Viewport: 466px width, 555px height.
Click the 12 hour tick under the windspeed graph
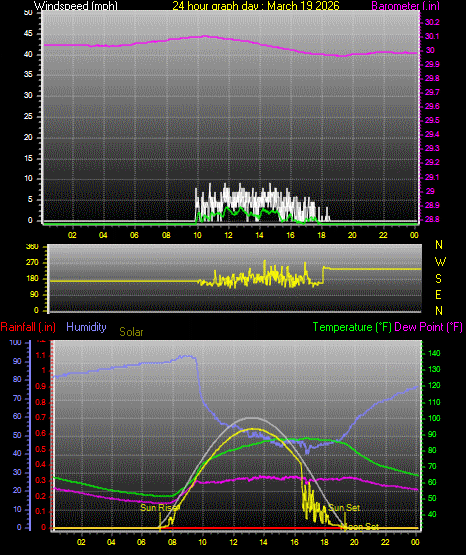pos(228,235)
